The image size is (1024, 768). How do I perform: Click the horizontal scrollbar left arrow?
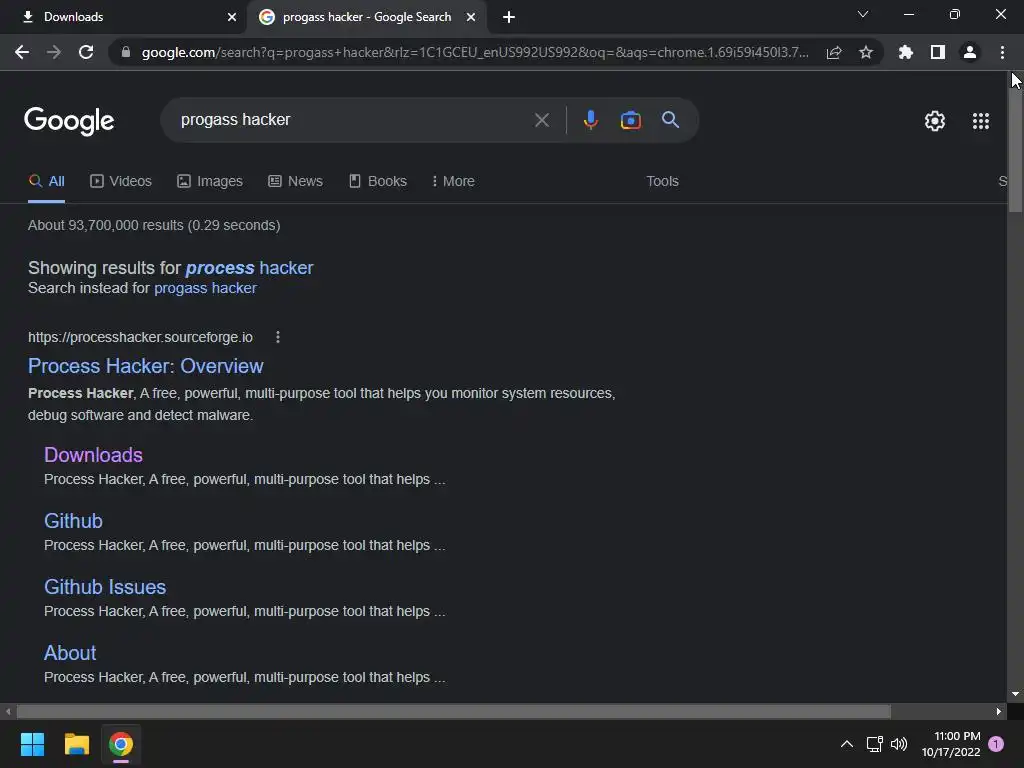8,711
